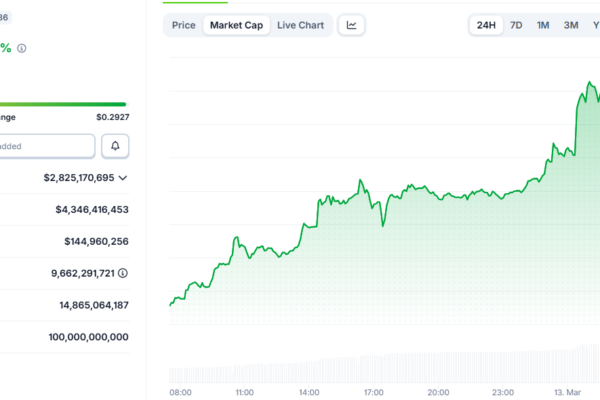Switch chart to 7D range
600x400 pixels.
point(516,25)
